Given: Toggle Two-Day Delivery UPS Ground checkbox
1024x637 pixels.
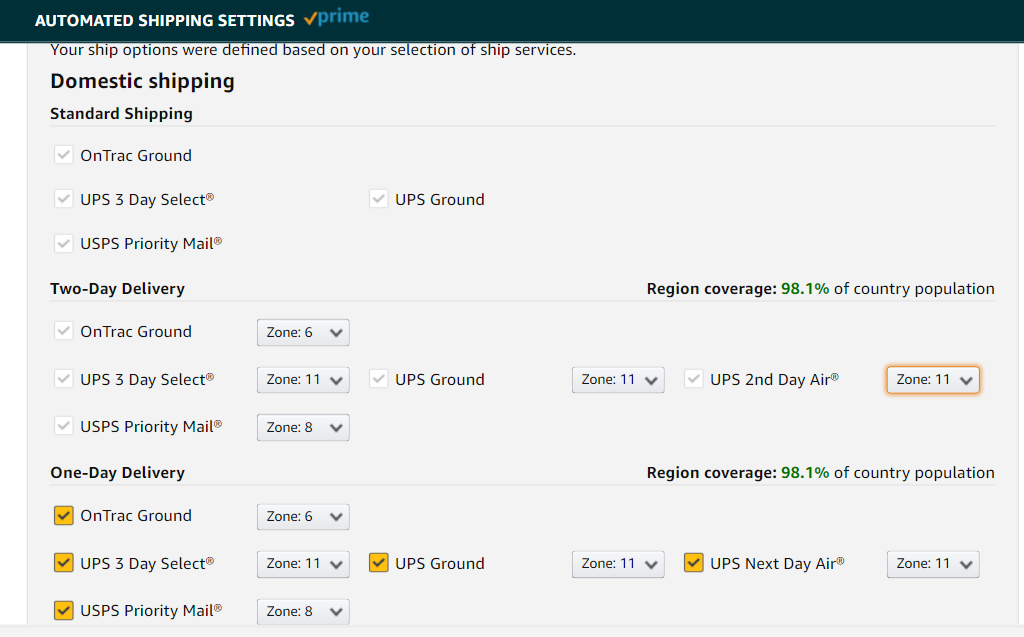Looking at the screenshot, I should coord(379,379).
